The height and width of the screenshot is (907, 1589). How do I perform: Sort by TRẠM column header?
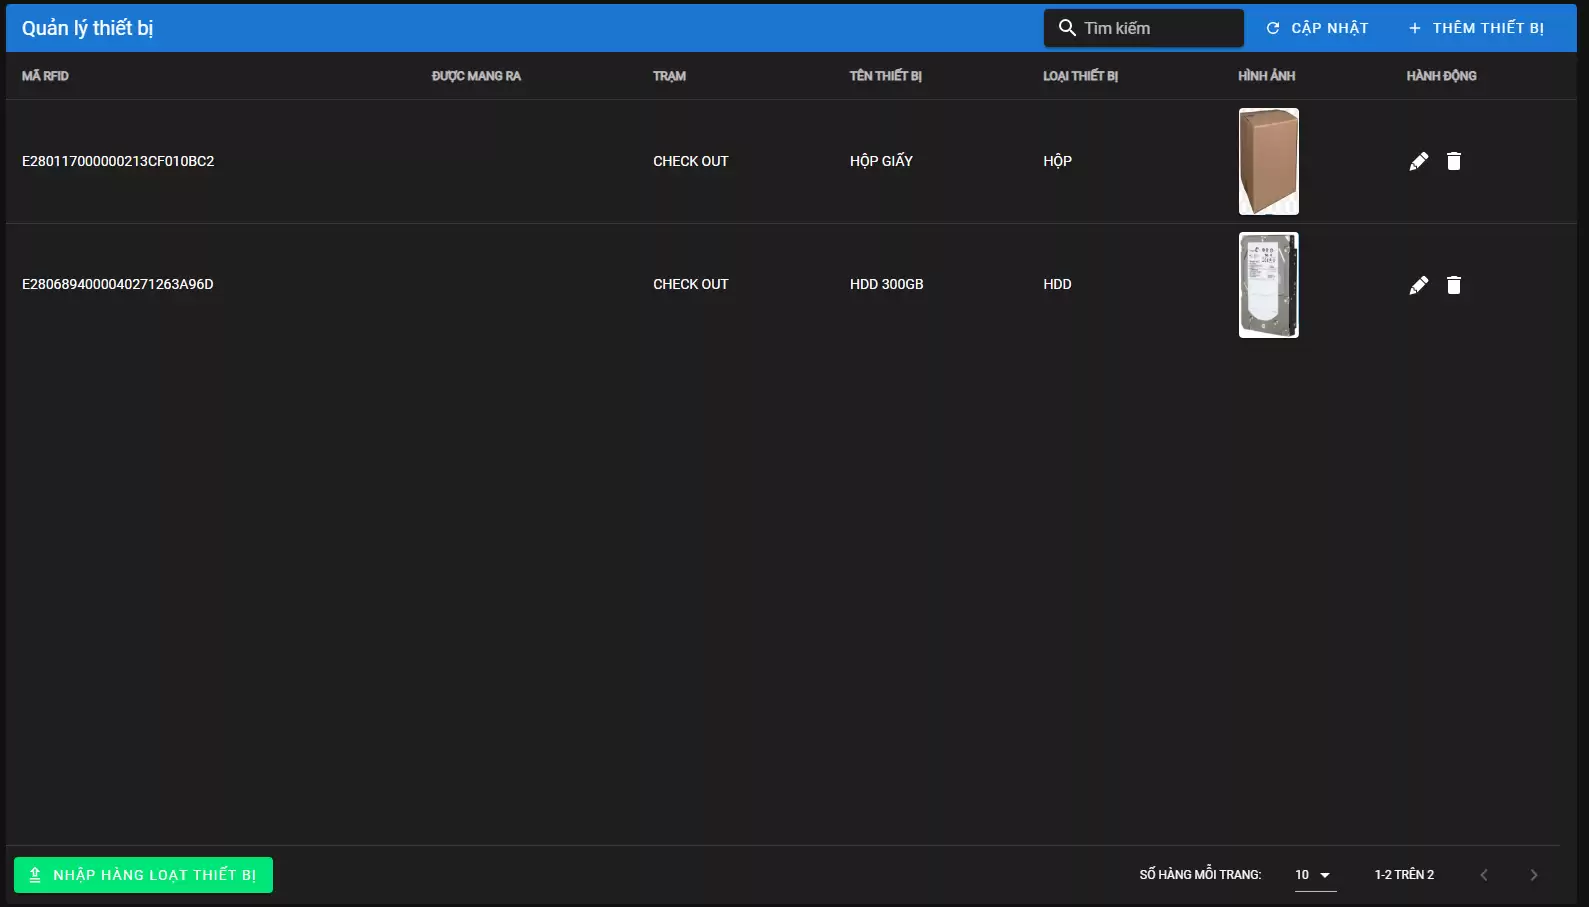[669, 76]
